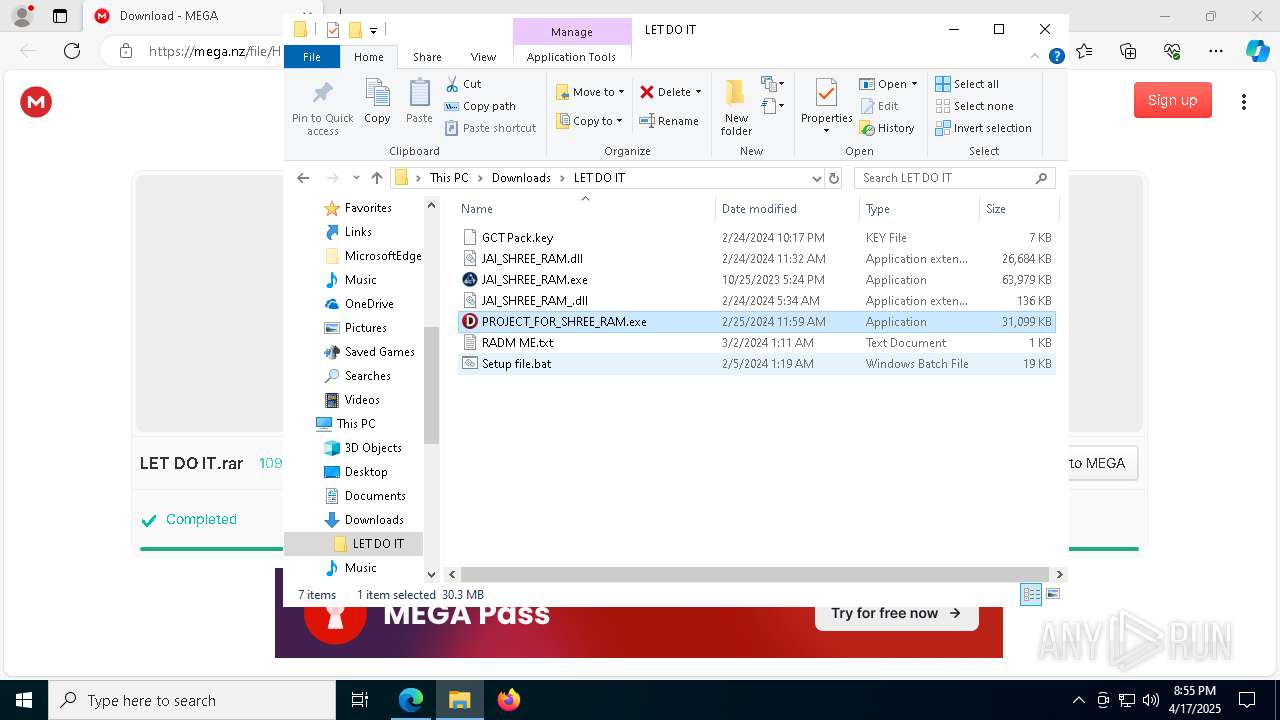Image resolution: width=1280 pixels, height=720 pixels.
Task: Expand the Delete options arrow
Action: [x=698, y=92]
